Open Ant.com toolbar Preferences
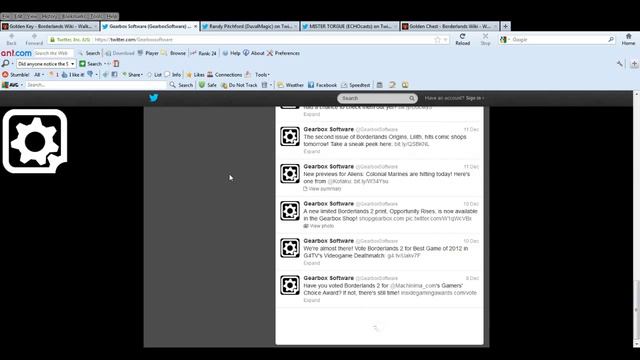 pos(283,53)
